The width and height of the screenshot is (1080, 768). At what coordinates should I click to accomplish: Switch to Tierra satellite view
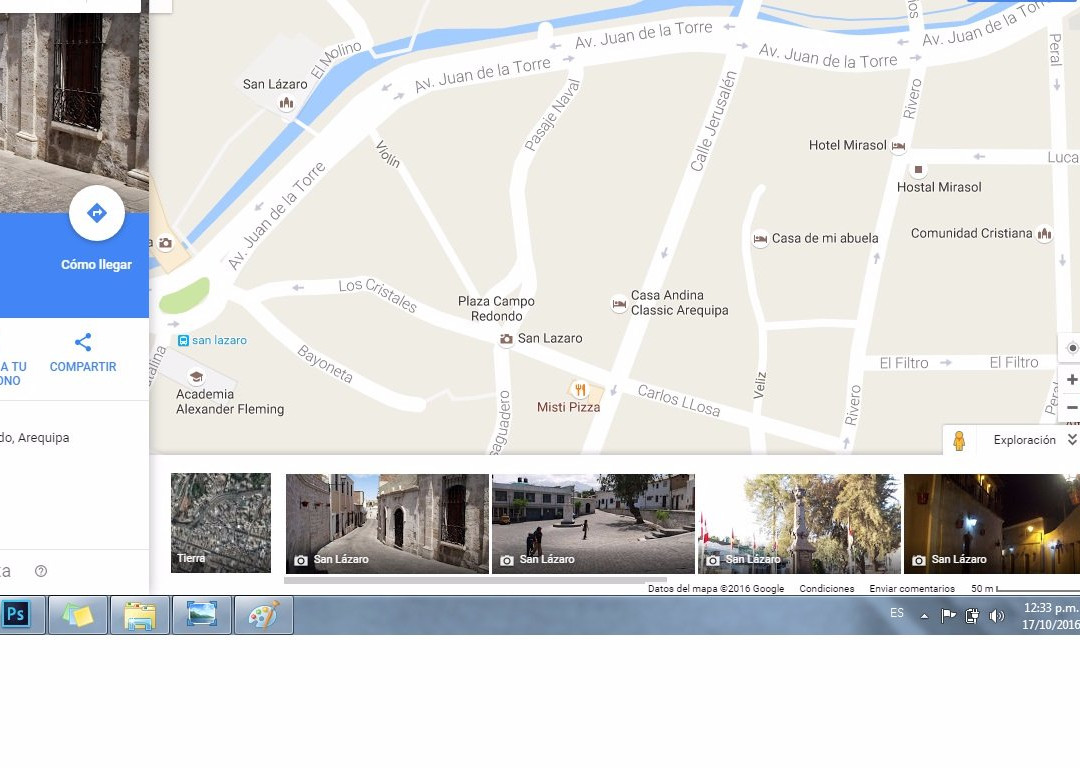[221, 523]
